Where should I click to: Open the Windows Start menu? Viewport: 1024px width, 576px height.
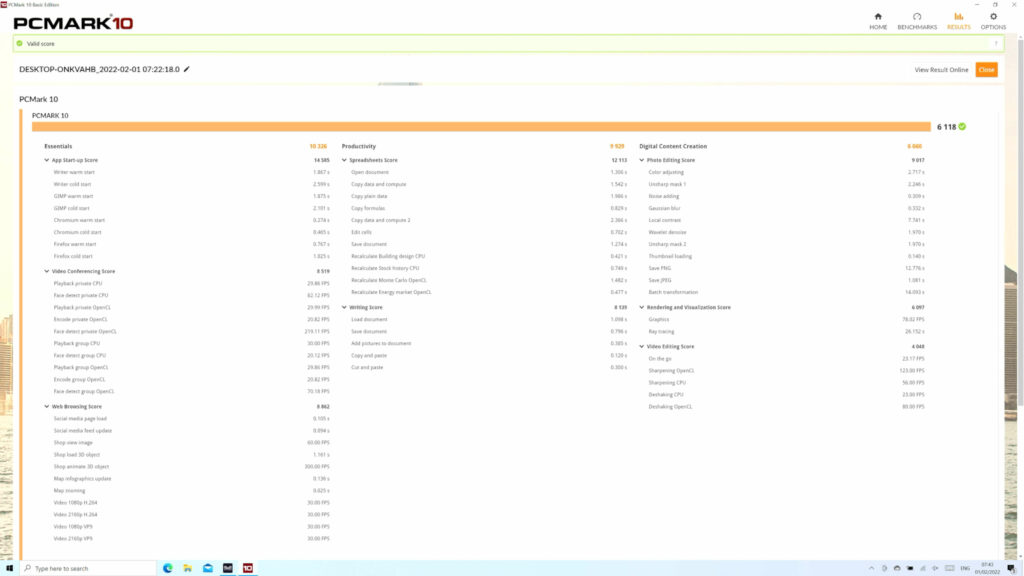pos(9,568)
